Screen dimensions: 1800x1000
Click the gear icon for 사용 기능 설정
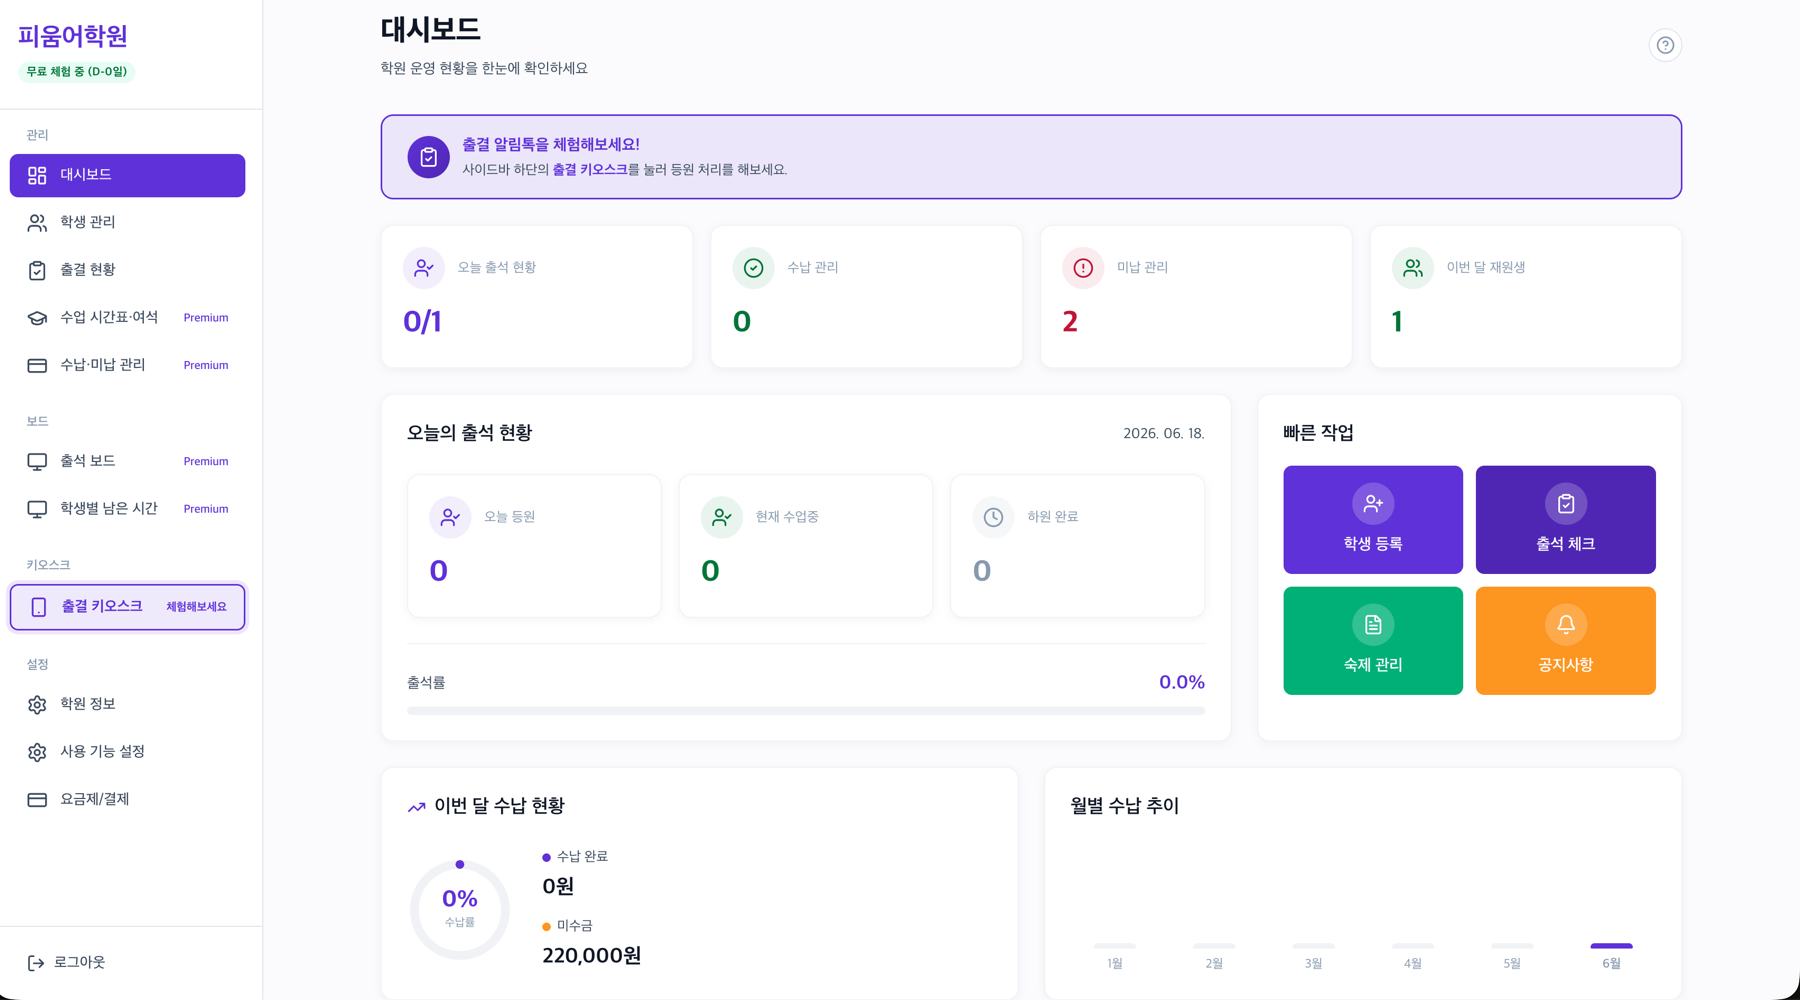pyautogui.click(x=37, y=752)
